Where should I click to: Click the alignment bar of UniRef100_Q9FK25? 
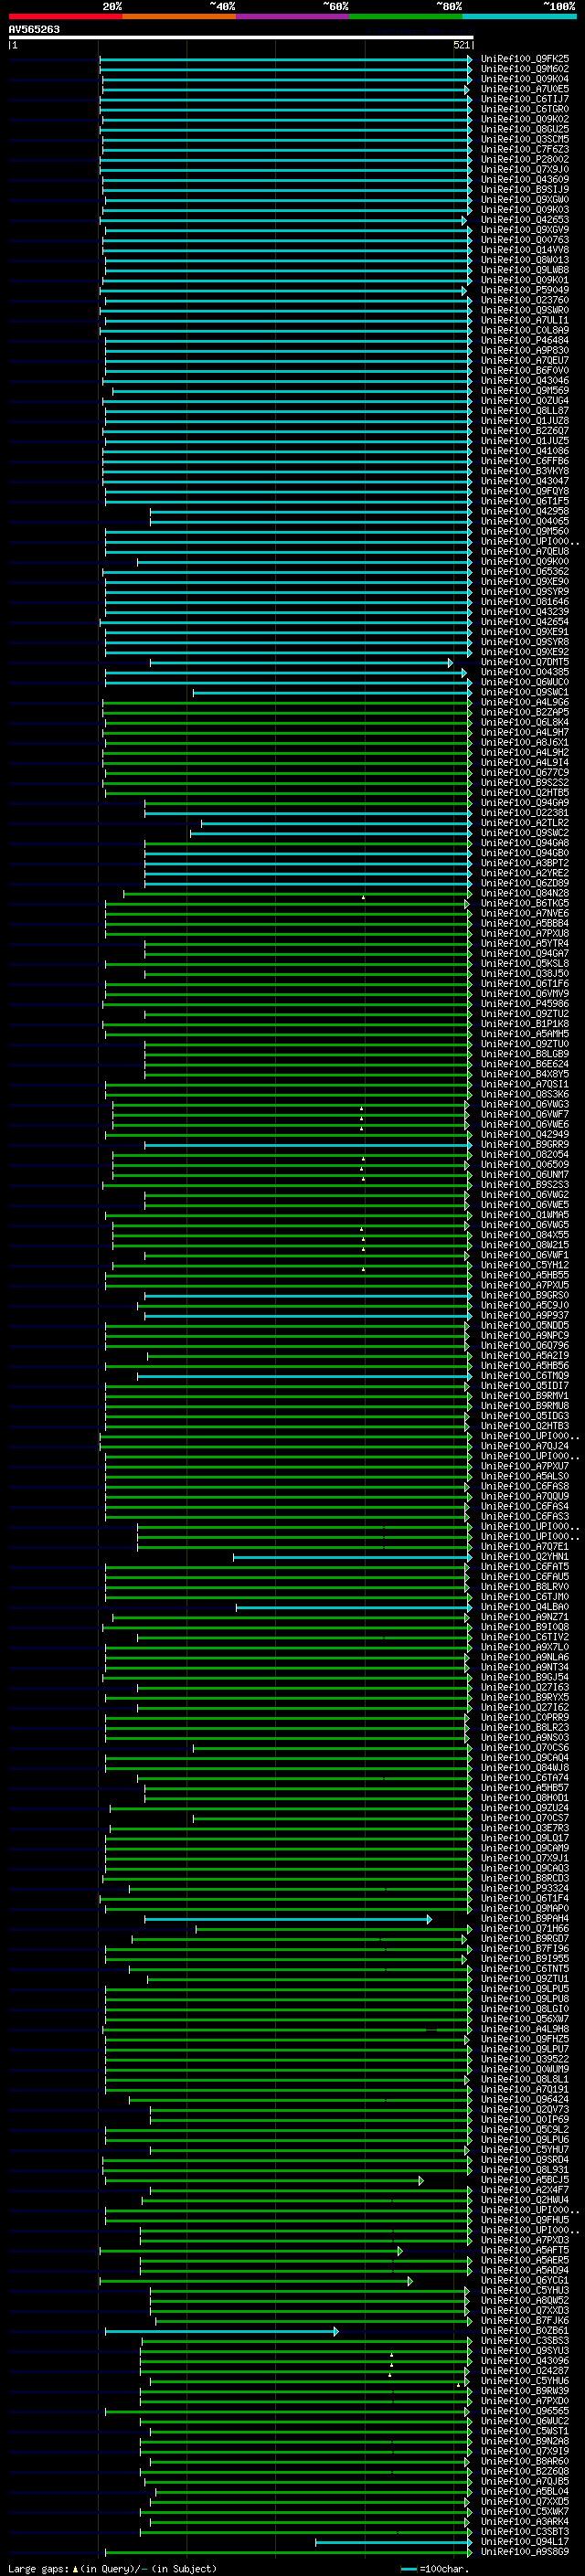tap(286, 59)
